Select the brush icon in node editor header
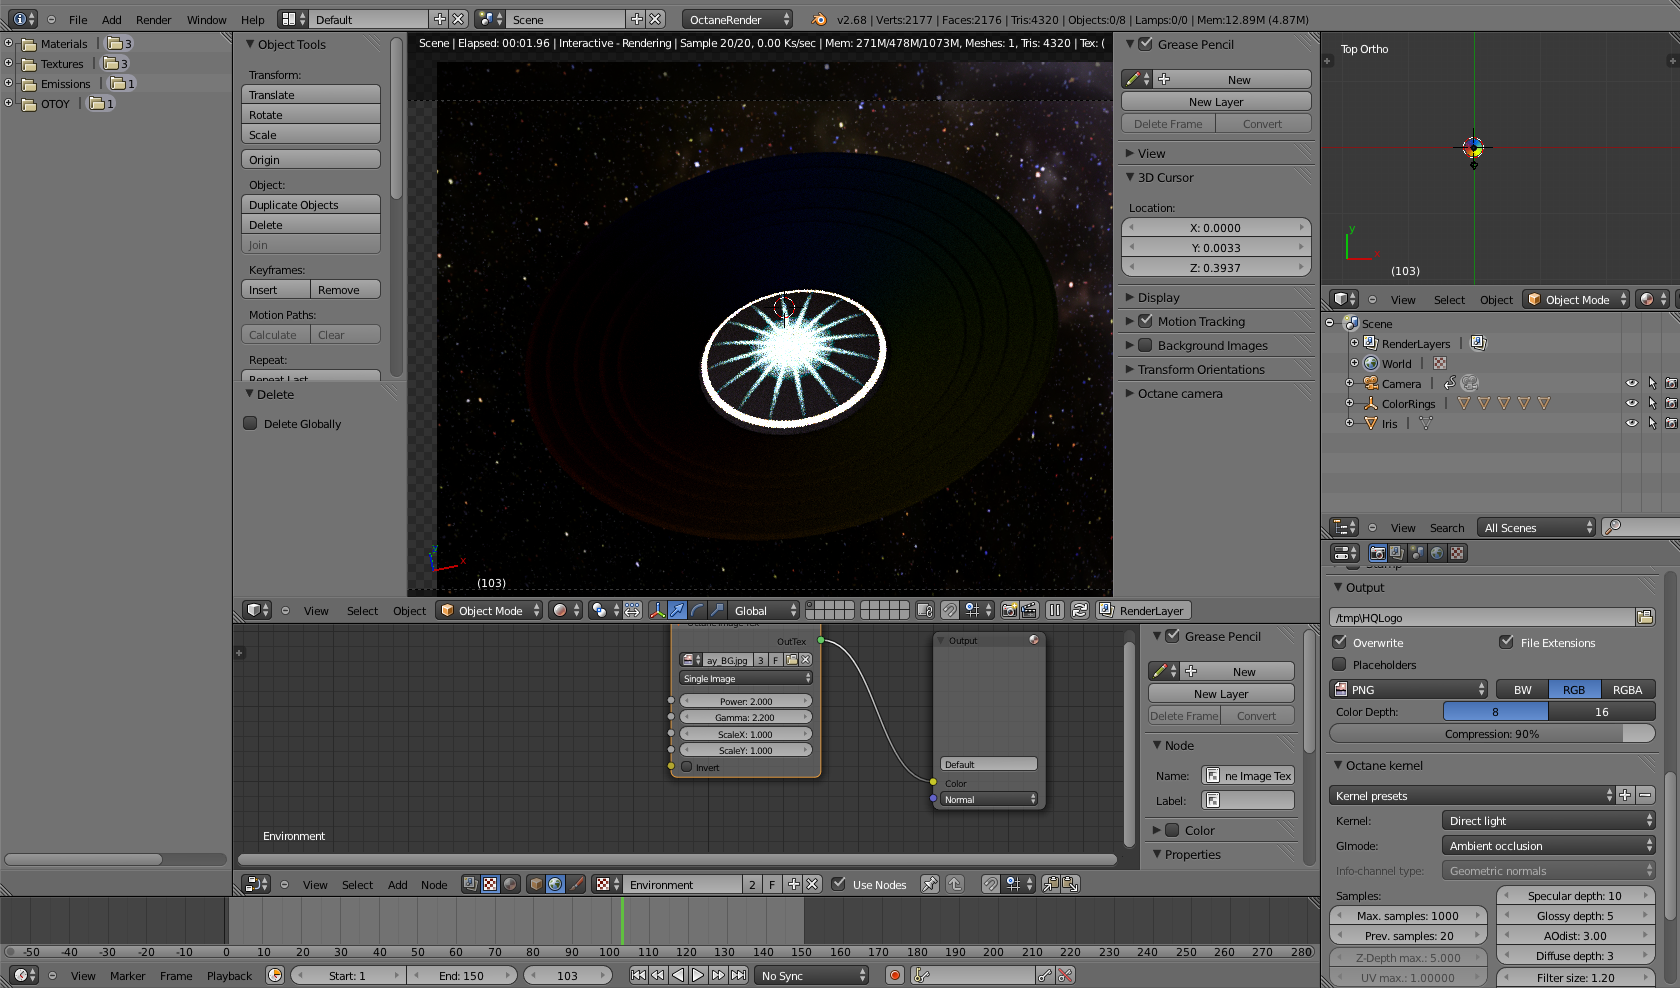This screenshot has height=988, width=1680. pyautogui.click(x=576, y=884)
